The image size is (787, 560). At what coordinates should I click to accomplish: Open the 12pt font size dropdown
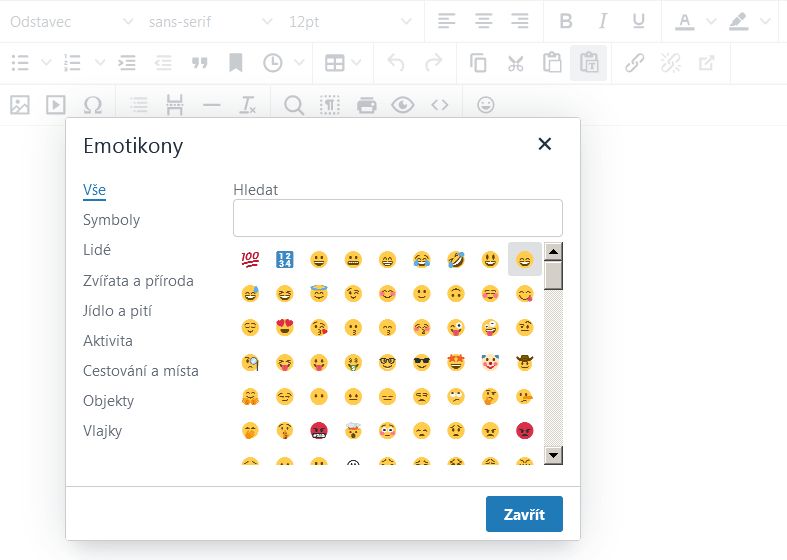coord(348,21)
